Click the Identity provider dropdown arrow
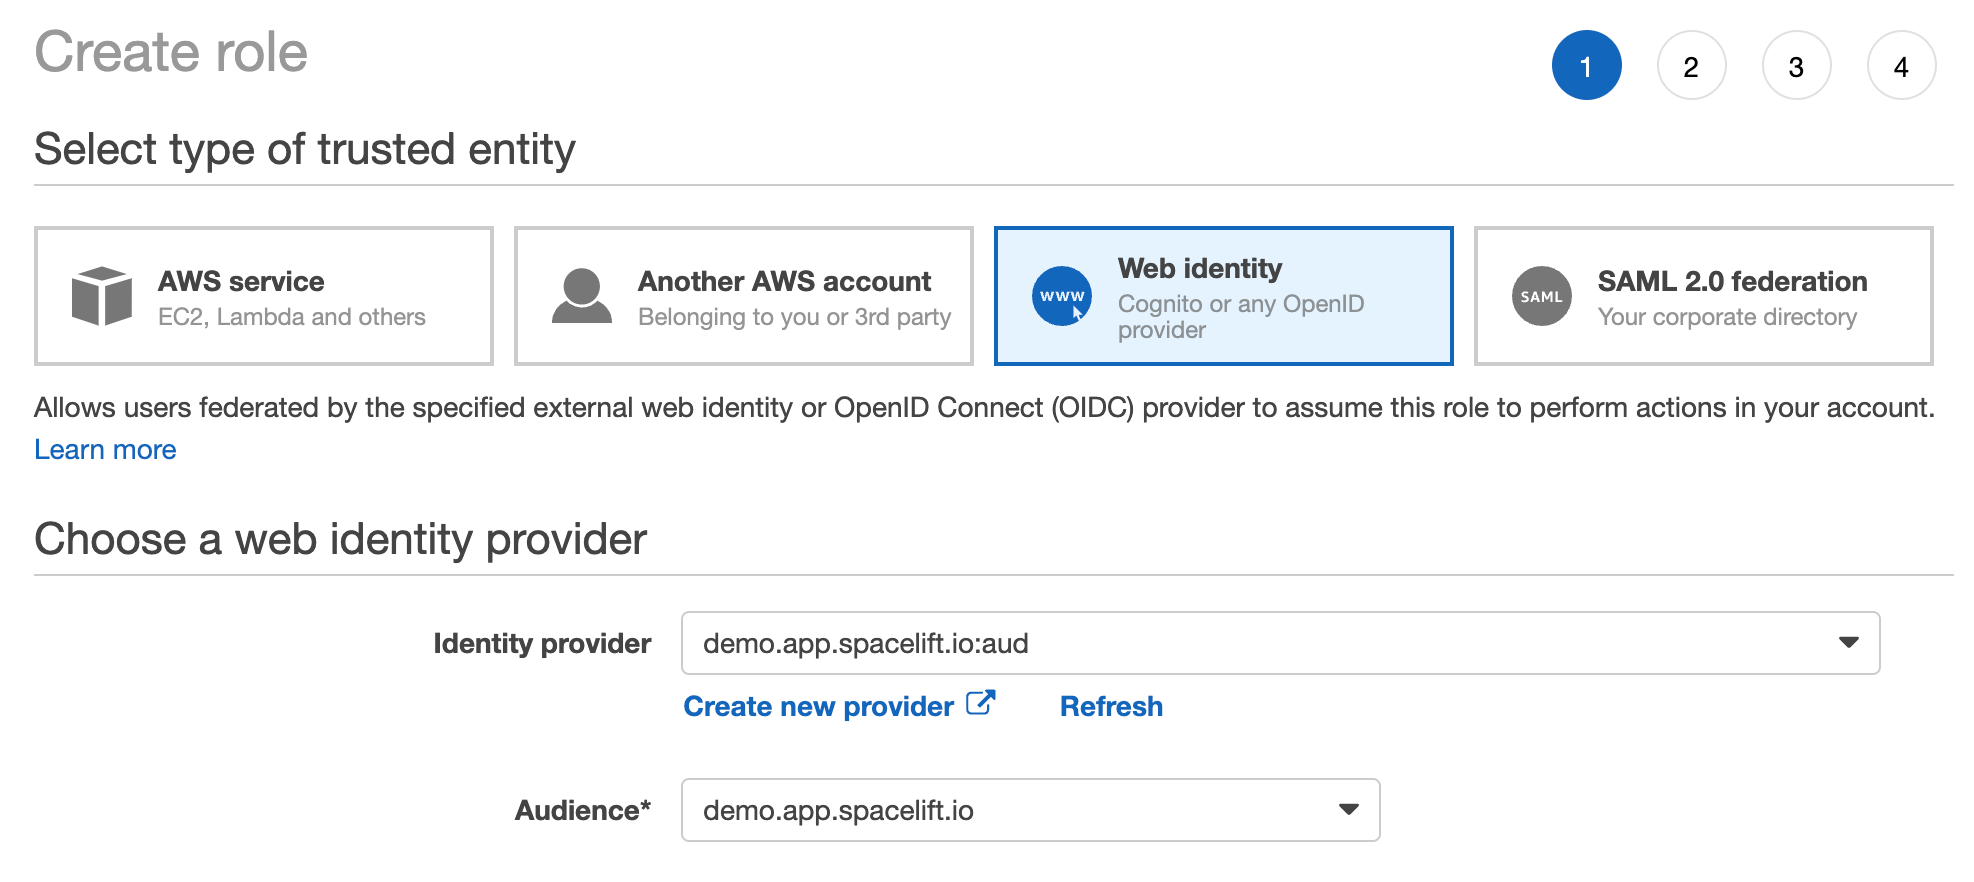Viewport: 1974px width, 882px height. coord(1848,643)
